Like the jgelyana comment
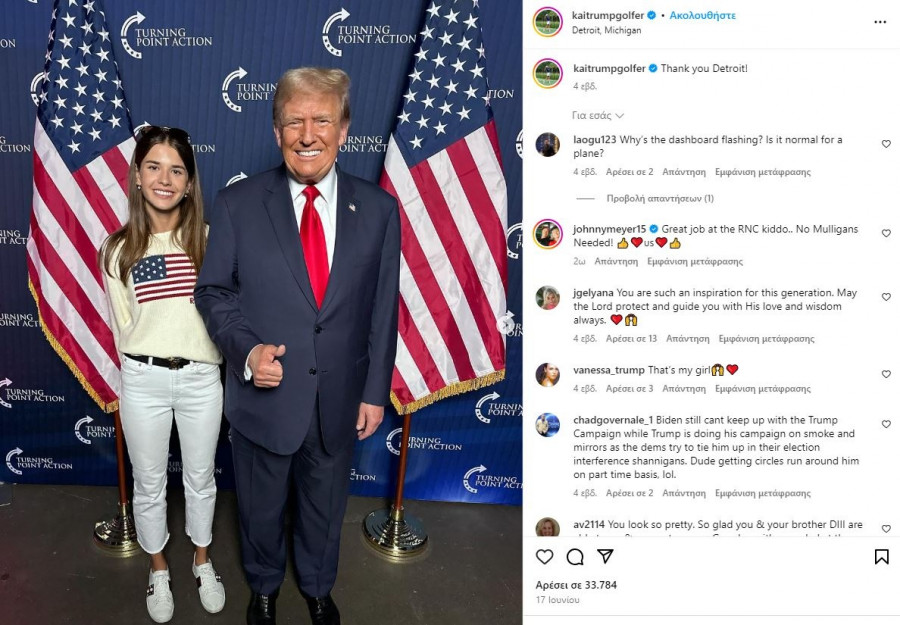 886,297
